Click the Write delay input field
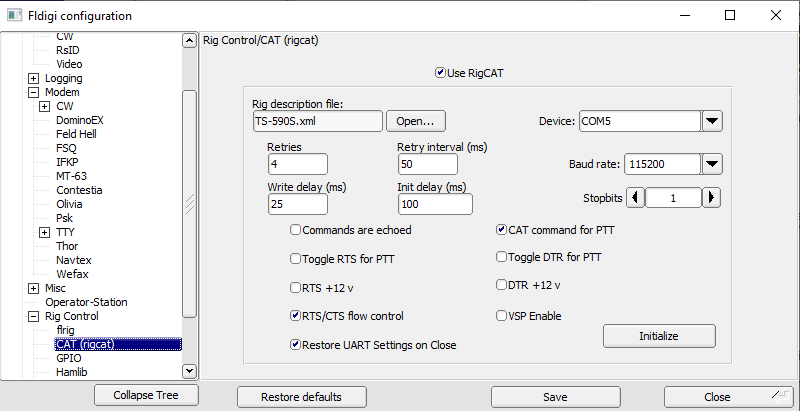Viewport: 800px width, 411px height. click(297, 204)
